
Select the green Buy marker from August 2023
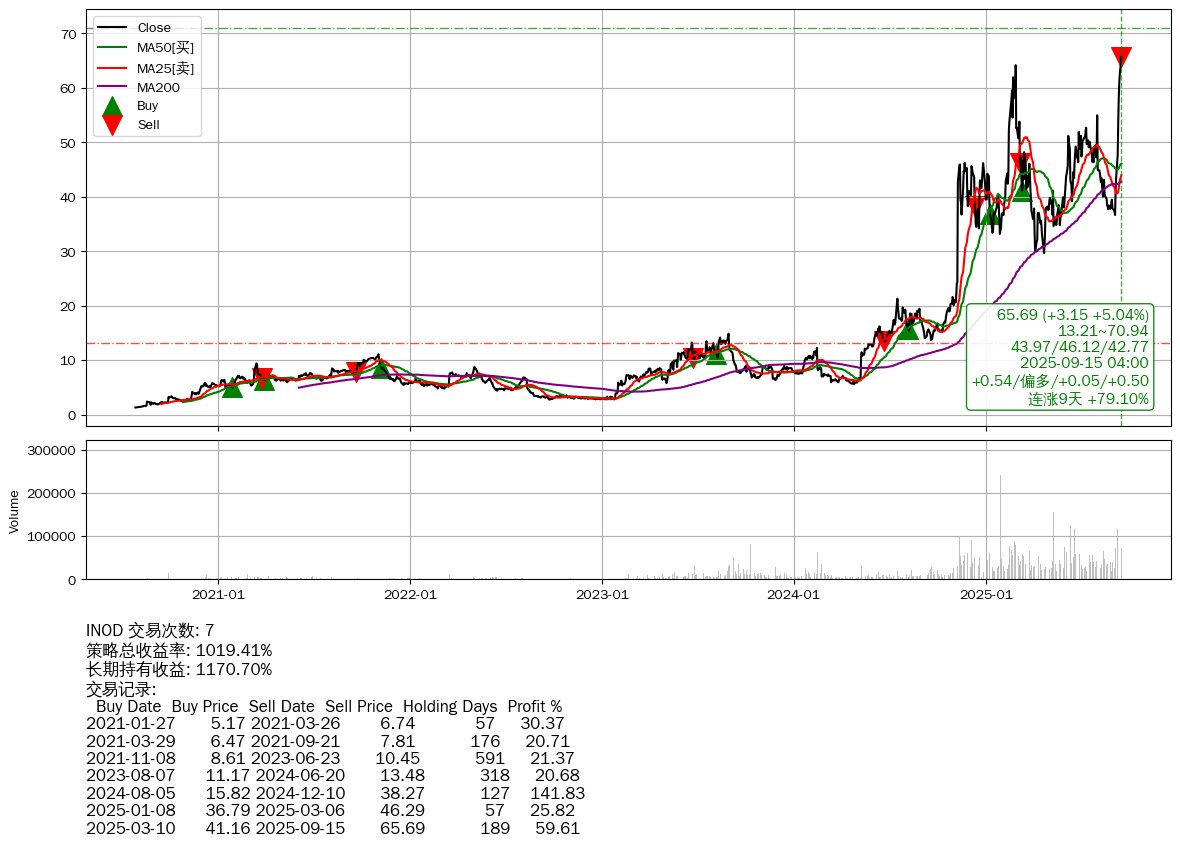tap(716, 354)
